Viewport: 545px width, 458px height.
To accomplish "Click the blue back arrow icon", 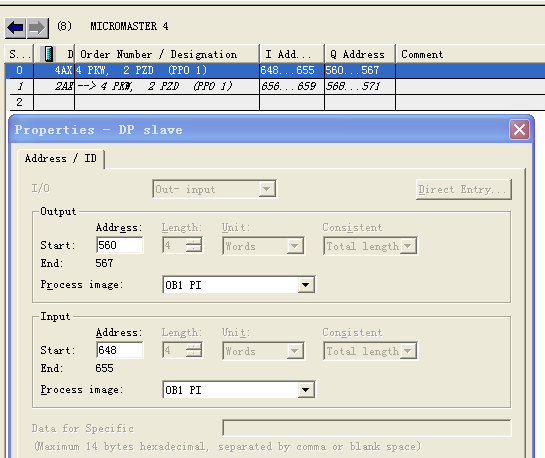I will click(15, 27).
